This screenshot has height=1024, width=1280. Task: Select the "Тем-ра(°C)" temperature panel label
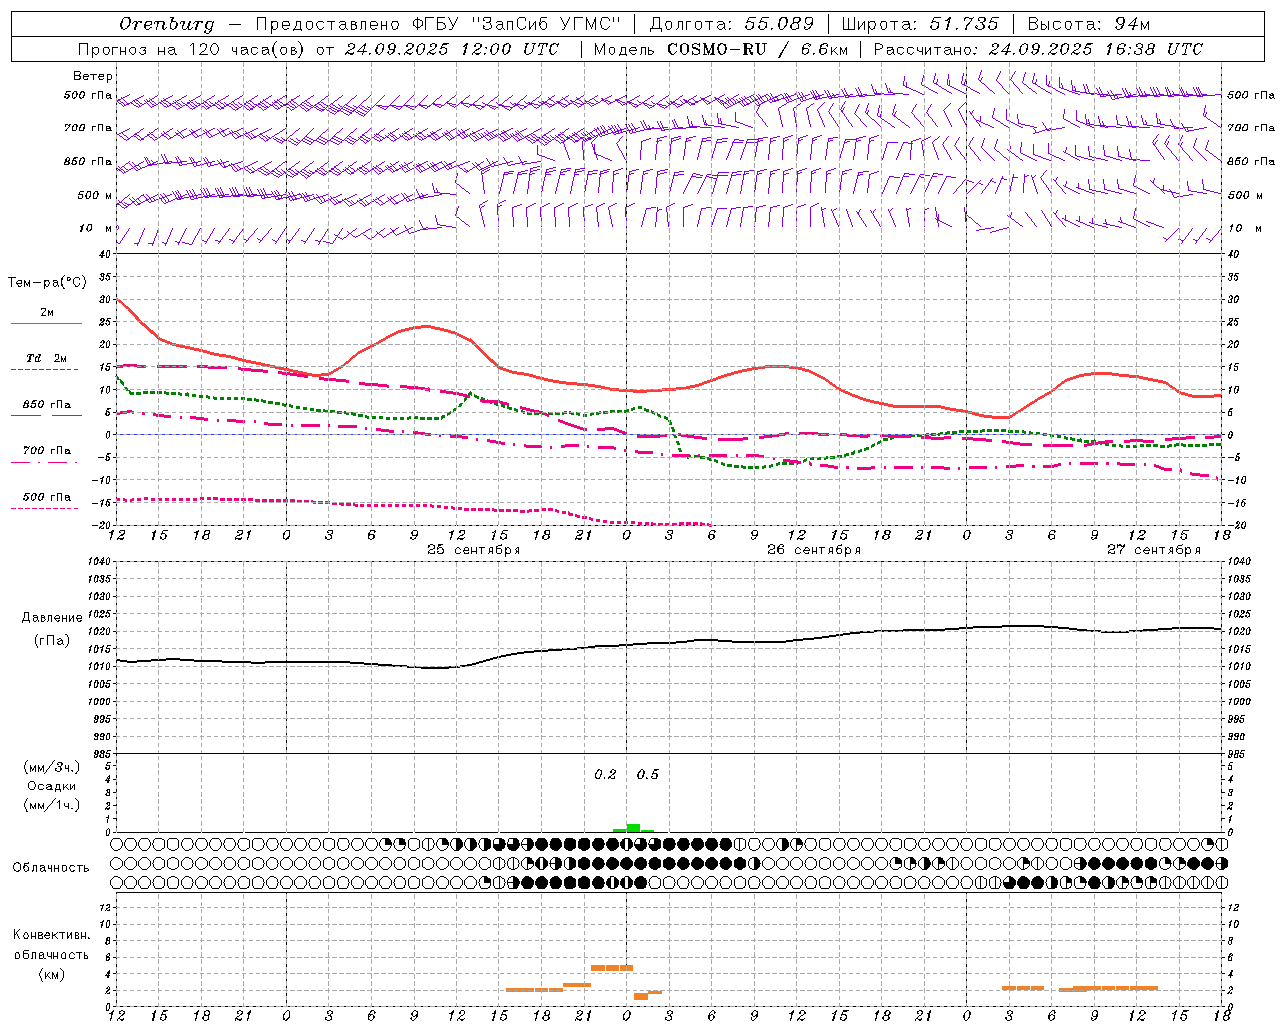pos(47,283)
